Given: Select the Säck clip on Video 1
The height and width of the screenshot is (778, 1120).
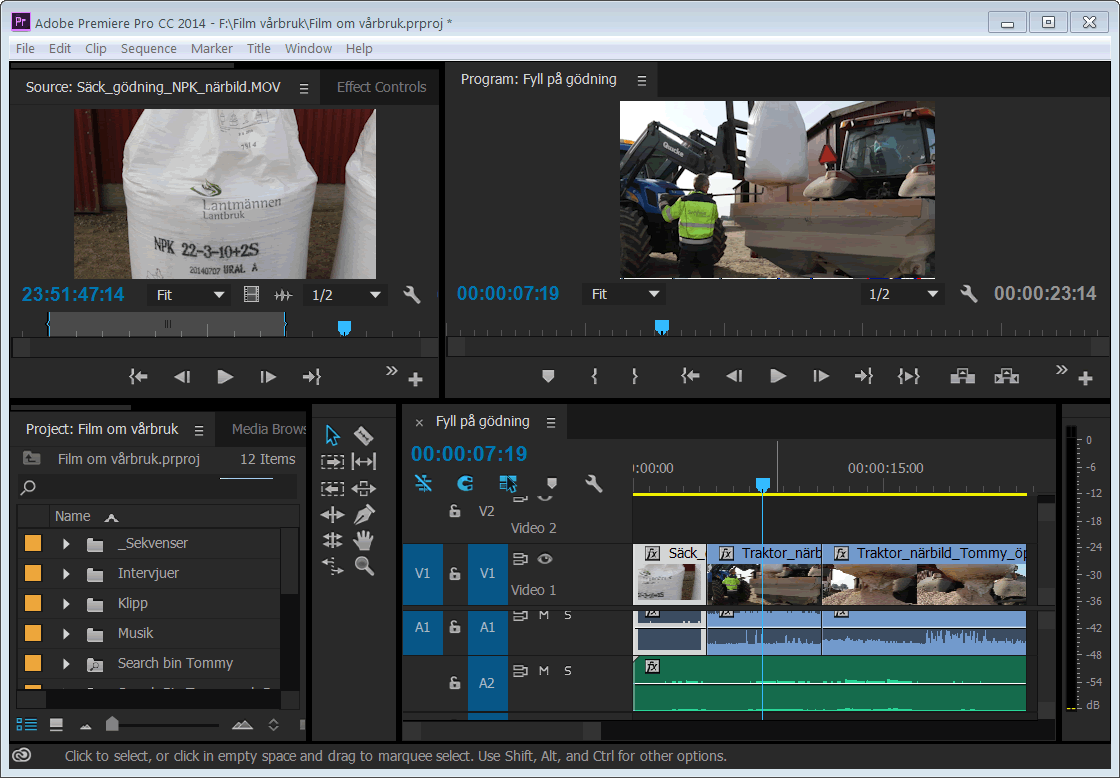Looking at the screenshot, I should click(x=669, y=575).
